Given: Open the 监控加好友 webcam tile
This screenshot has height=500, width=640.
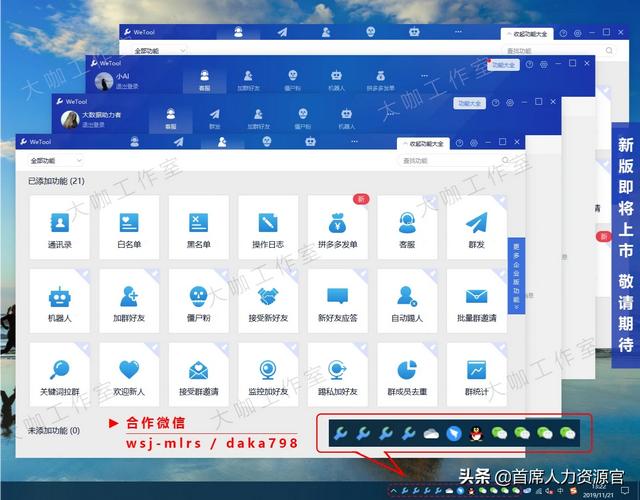Looking at the screenshot, I should 268,375.
